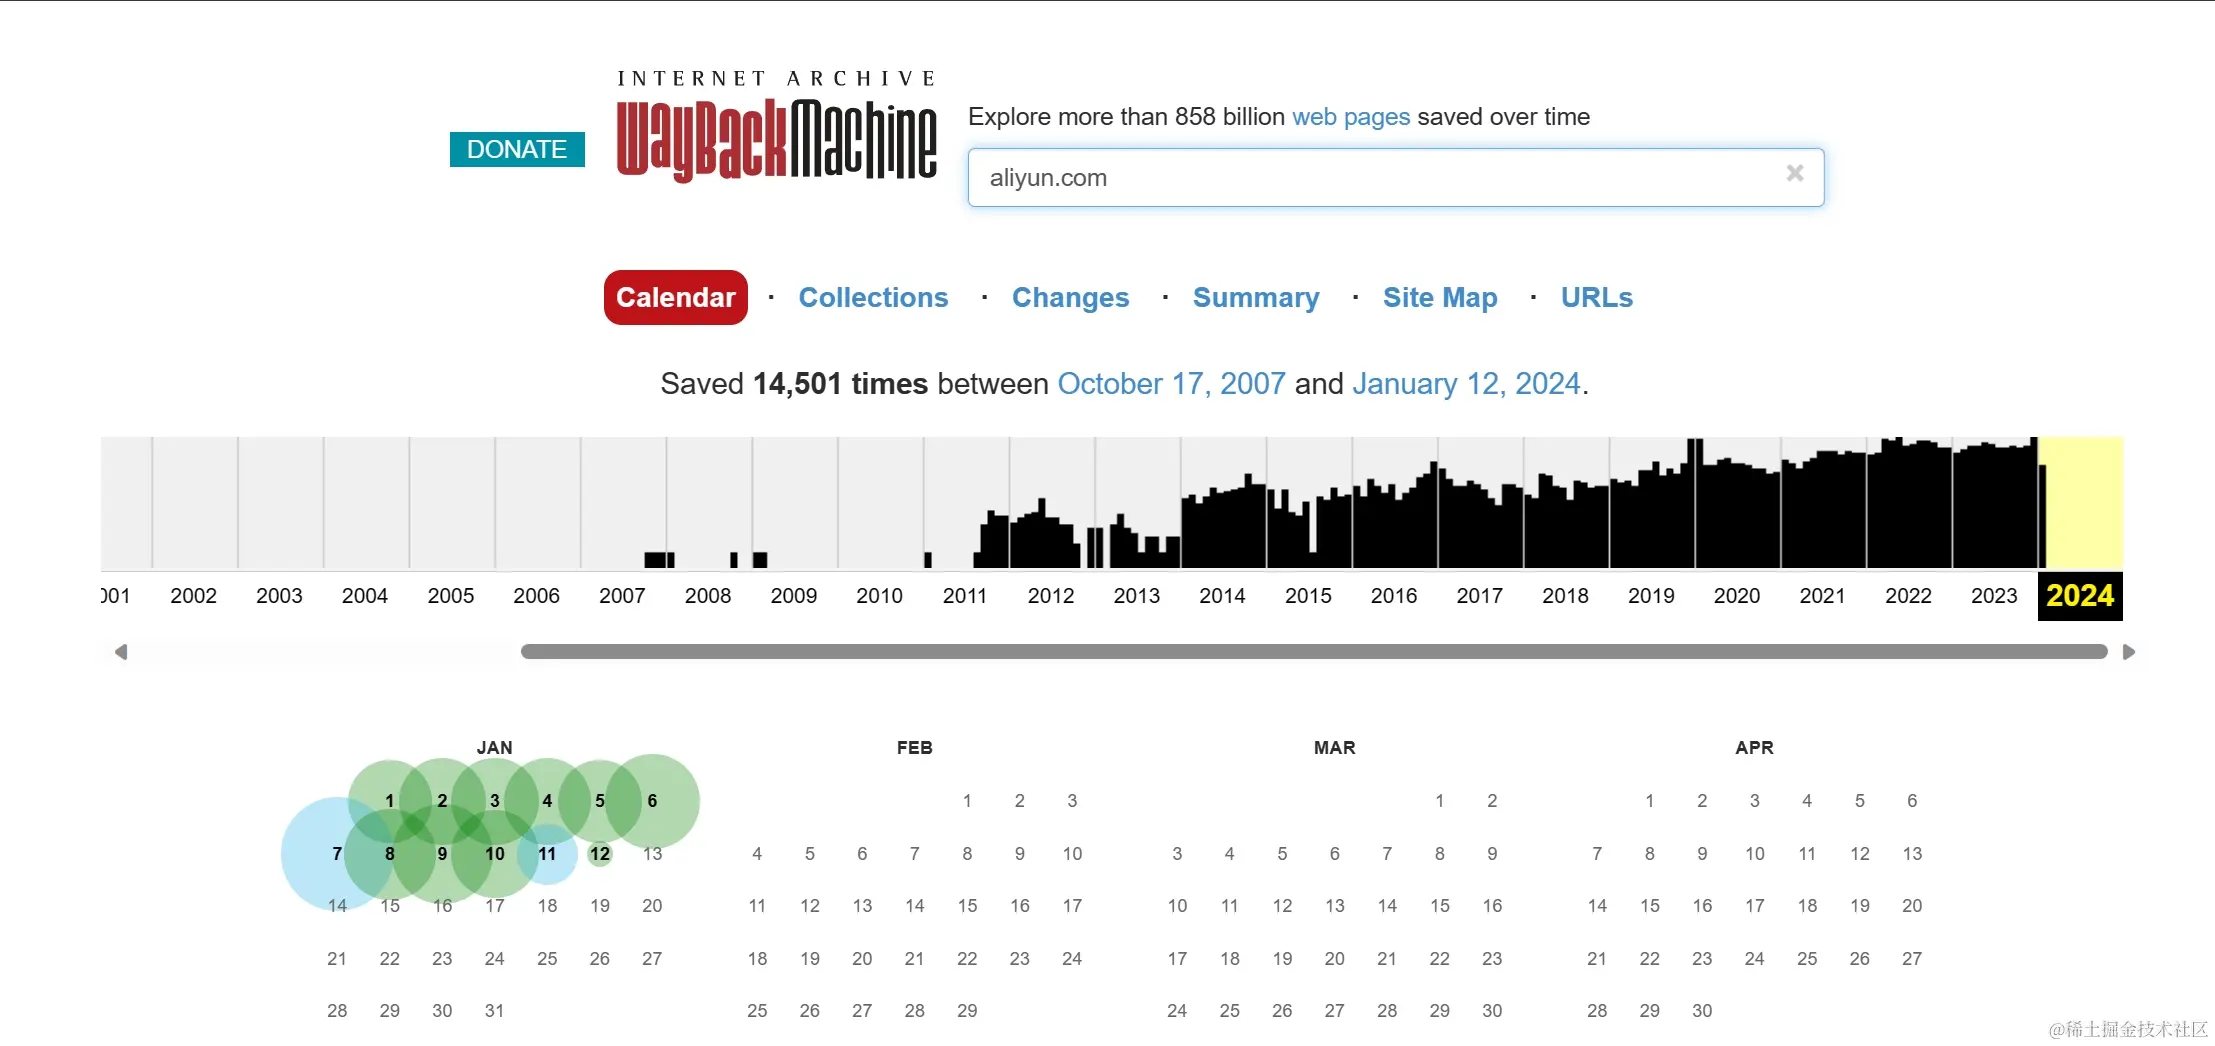
Task: Select year 2017 on the timeline
Action: (1480, 596)
